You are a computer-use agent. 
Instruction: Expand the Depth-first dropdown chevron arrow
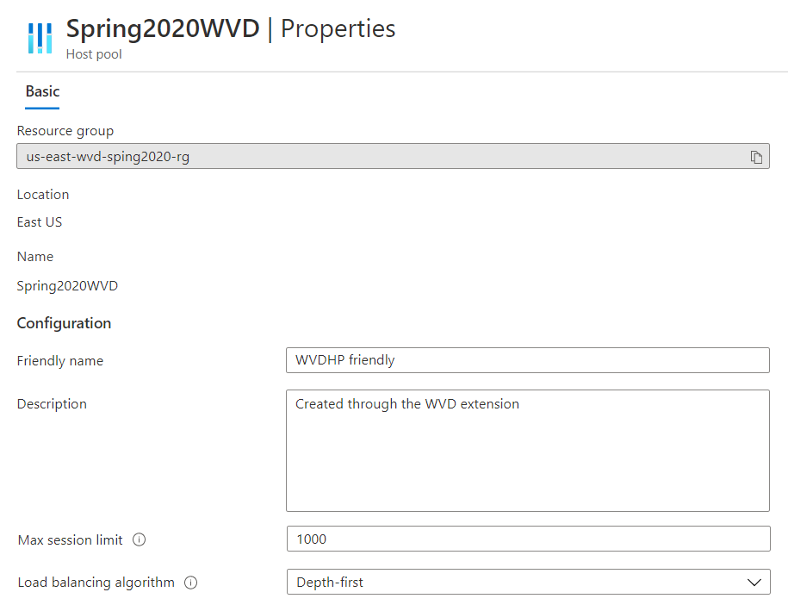(754, 582)
